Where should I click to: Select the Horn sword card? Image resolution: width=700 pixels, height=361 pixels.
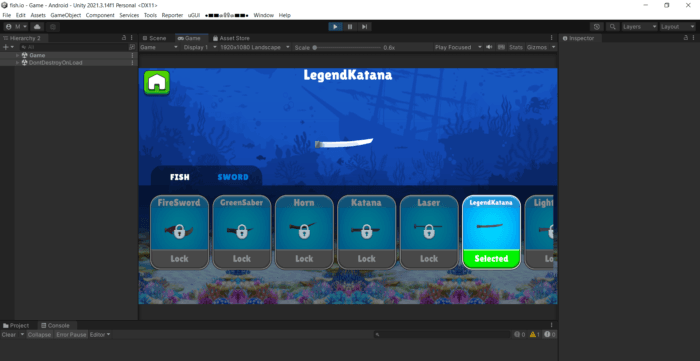(x=304, y=232)
